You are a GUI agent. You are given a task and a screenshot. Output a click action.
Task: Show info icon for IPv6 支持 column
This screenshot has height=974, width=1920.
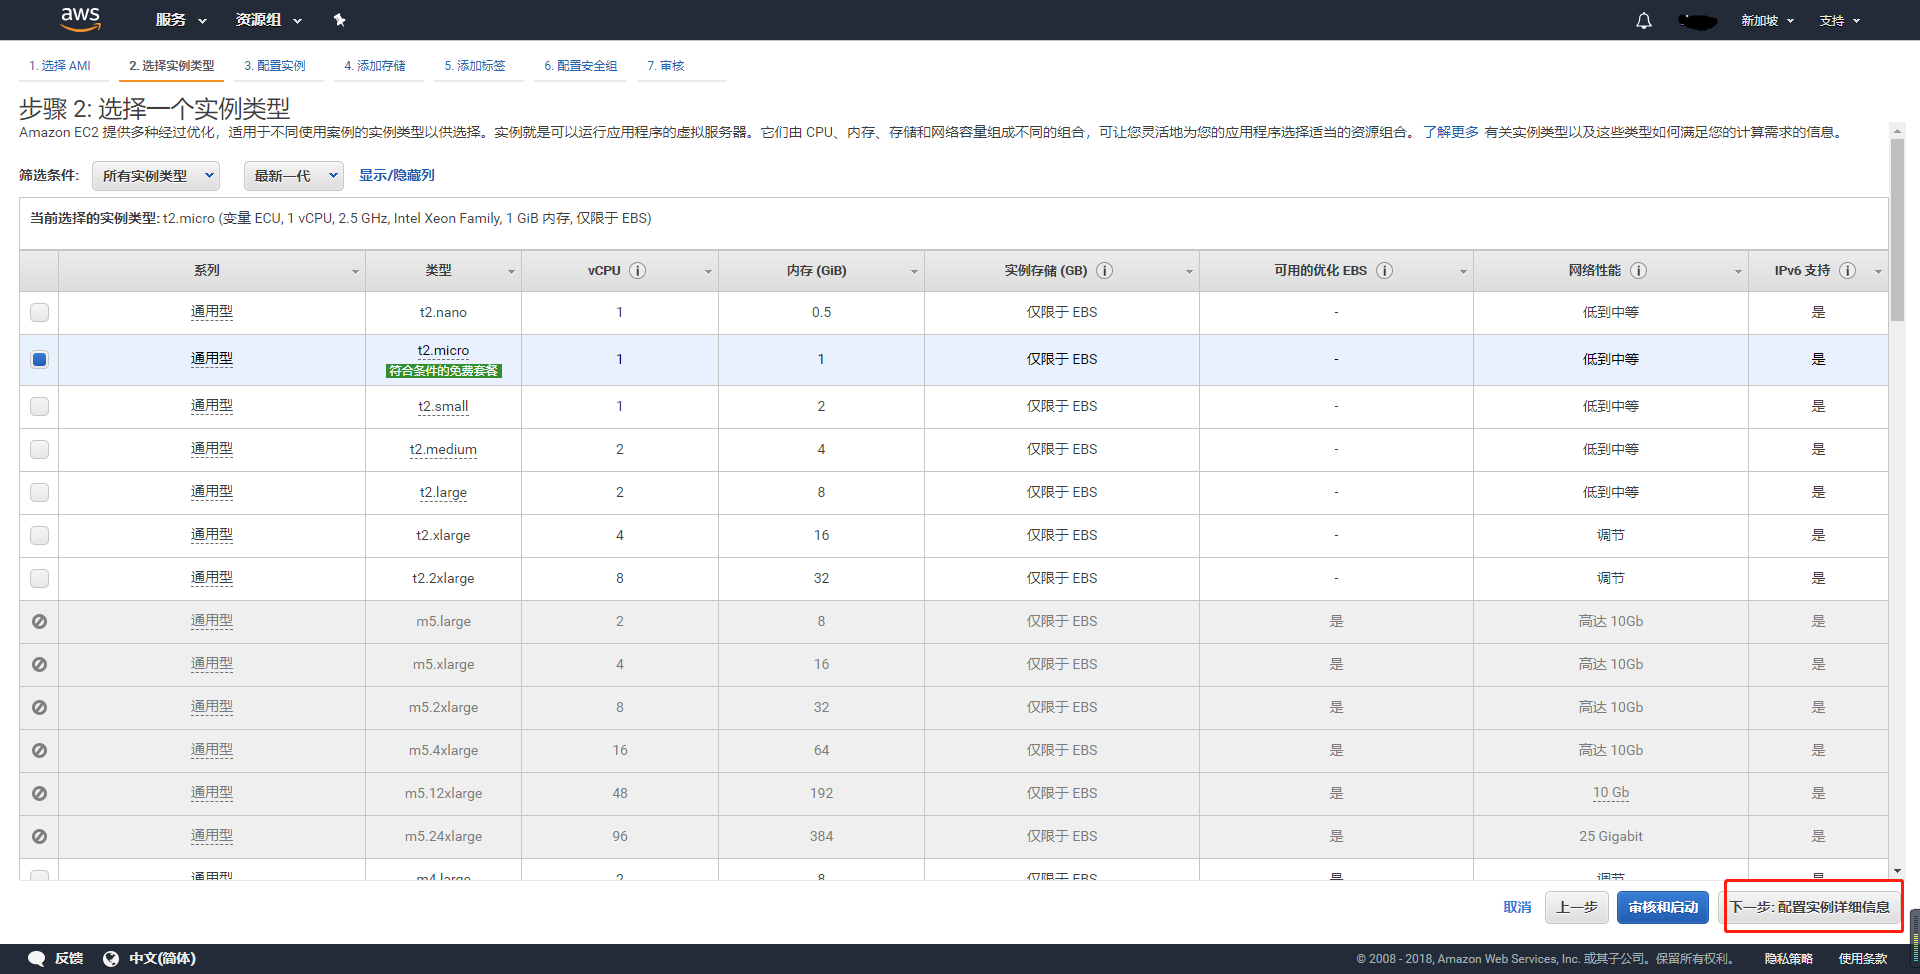[x=1848, y=271]
